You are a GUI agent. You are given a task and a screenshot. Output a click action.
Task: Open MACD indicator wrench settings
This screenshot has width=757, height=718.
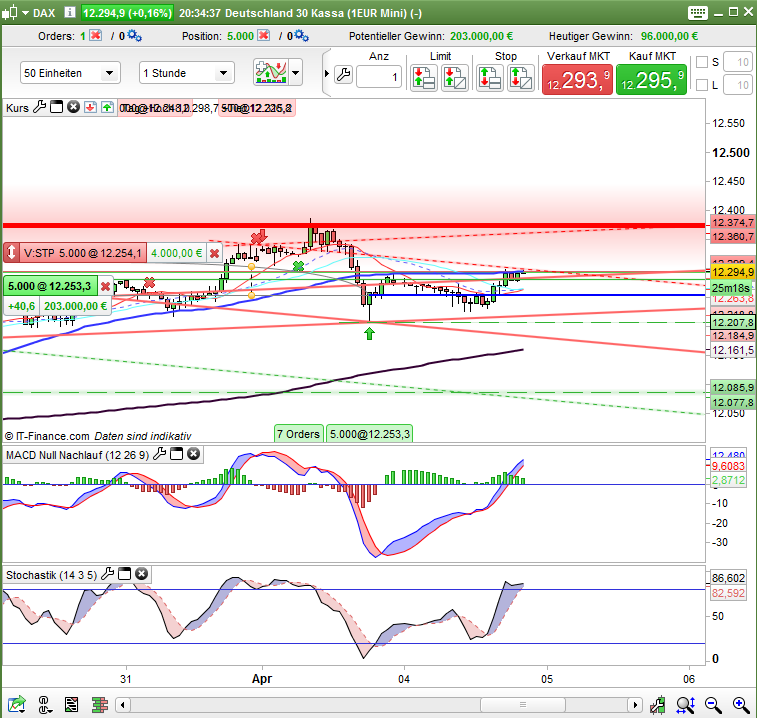tap(159, 454)
